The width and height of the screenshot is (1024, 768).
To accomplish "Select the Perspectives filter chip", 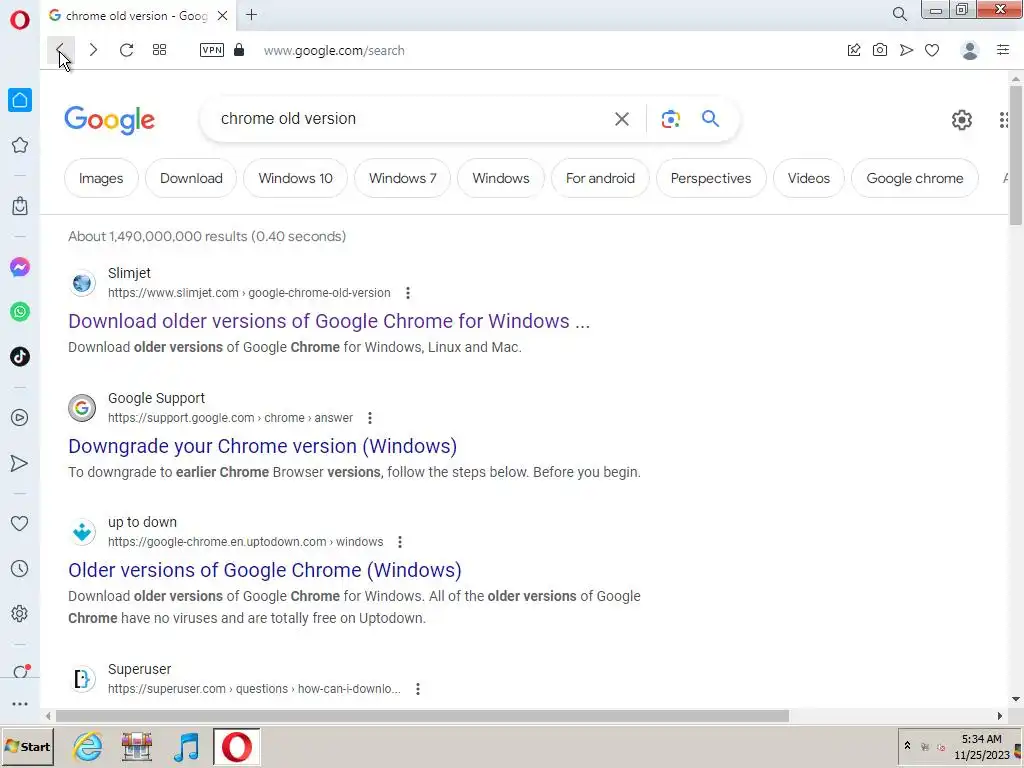I will coord(711,178).
